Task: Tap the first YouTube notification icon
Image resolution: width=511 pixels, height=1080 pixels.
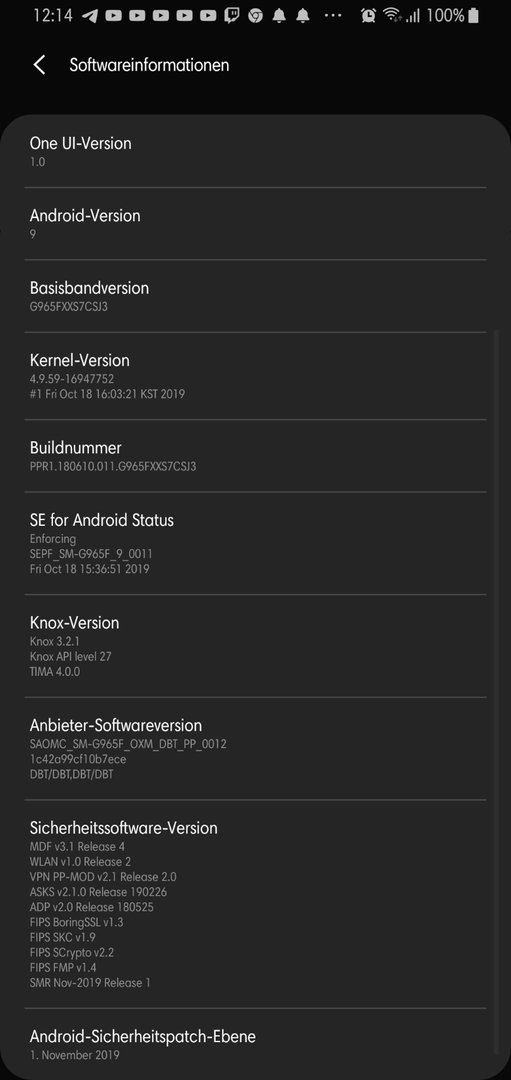Action: (x=114, y=15)
